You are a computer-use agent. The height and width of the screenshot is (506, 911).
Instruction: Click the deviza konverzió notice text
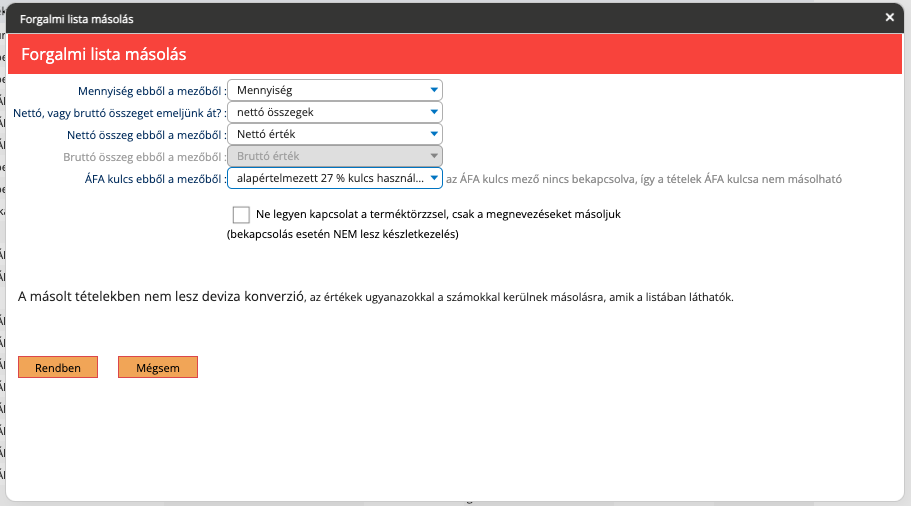376,297
